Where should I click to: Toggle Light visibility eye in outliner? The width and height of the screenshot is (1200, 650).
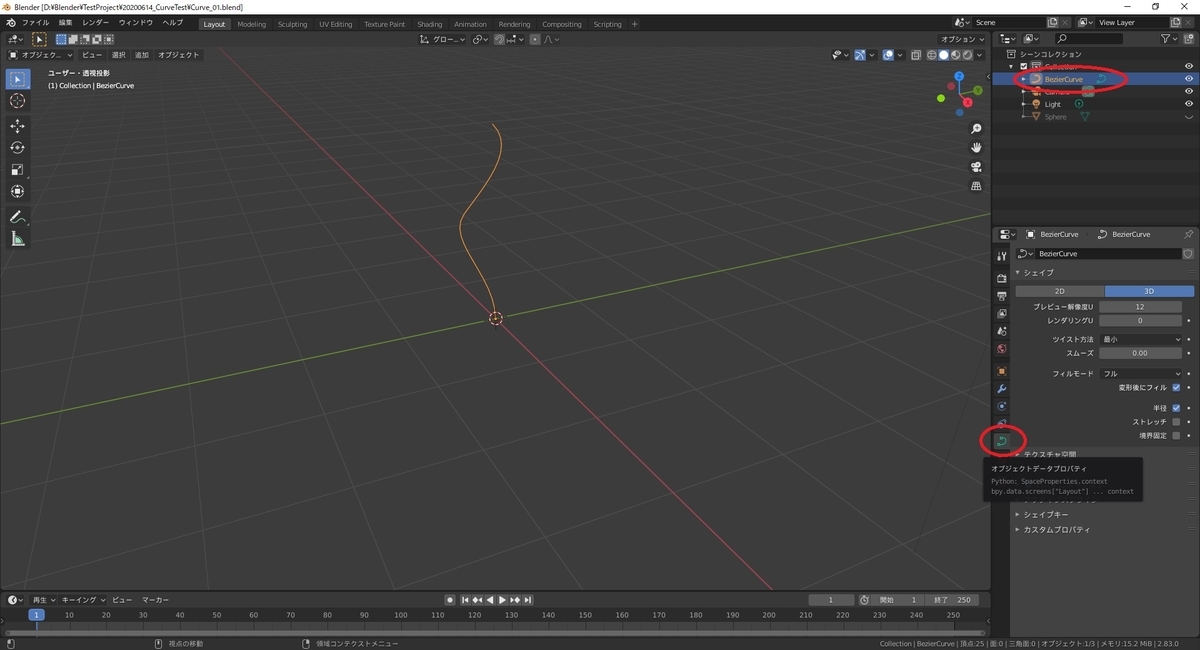point(1189,104)
